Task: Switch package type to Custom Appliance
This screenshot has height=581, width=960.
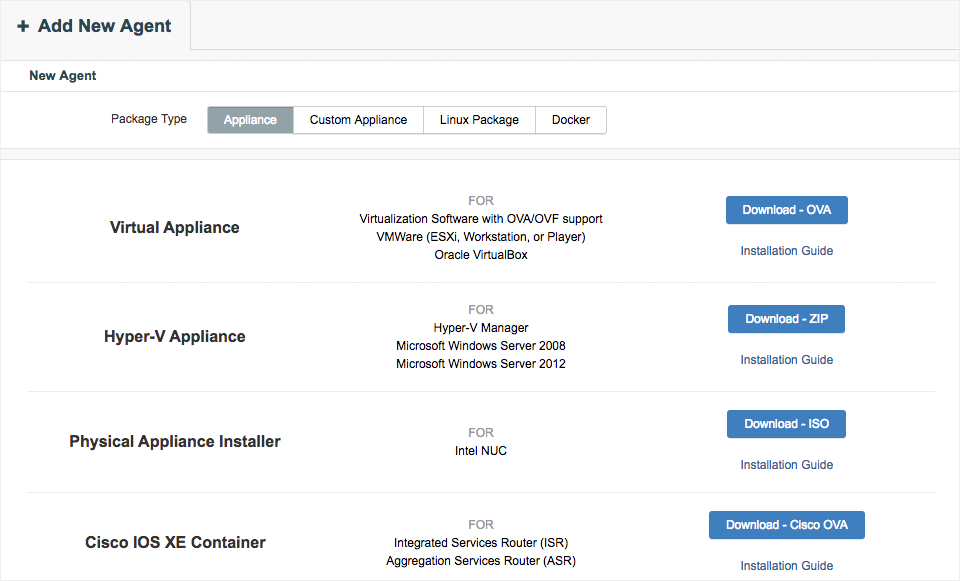Action: (x=358, y=120)
